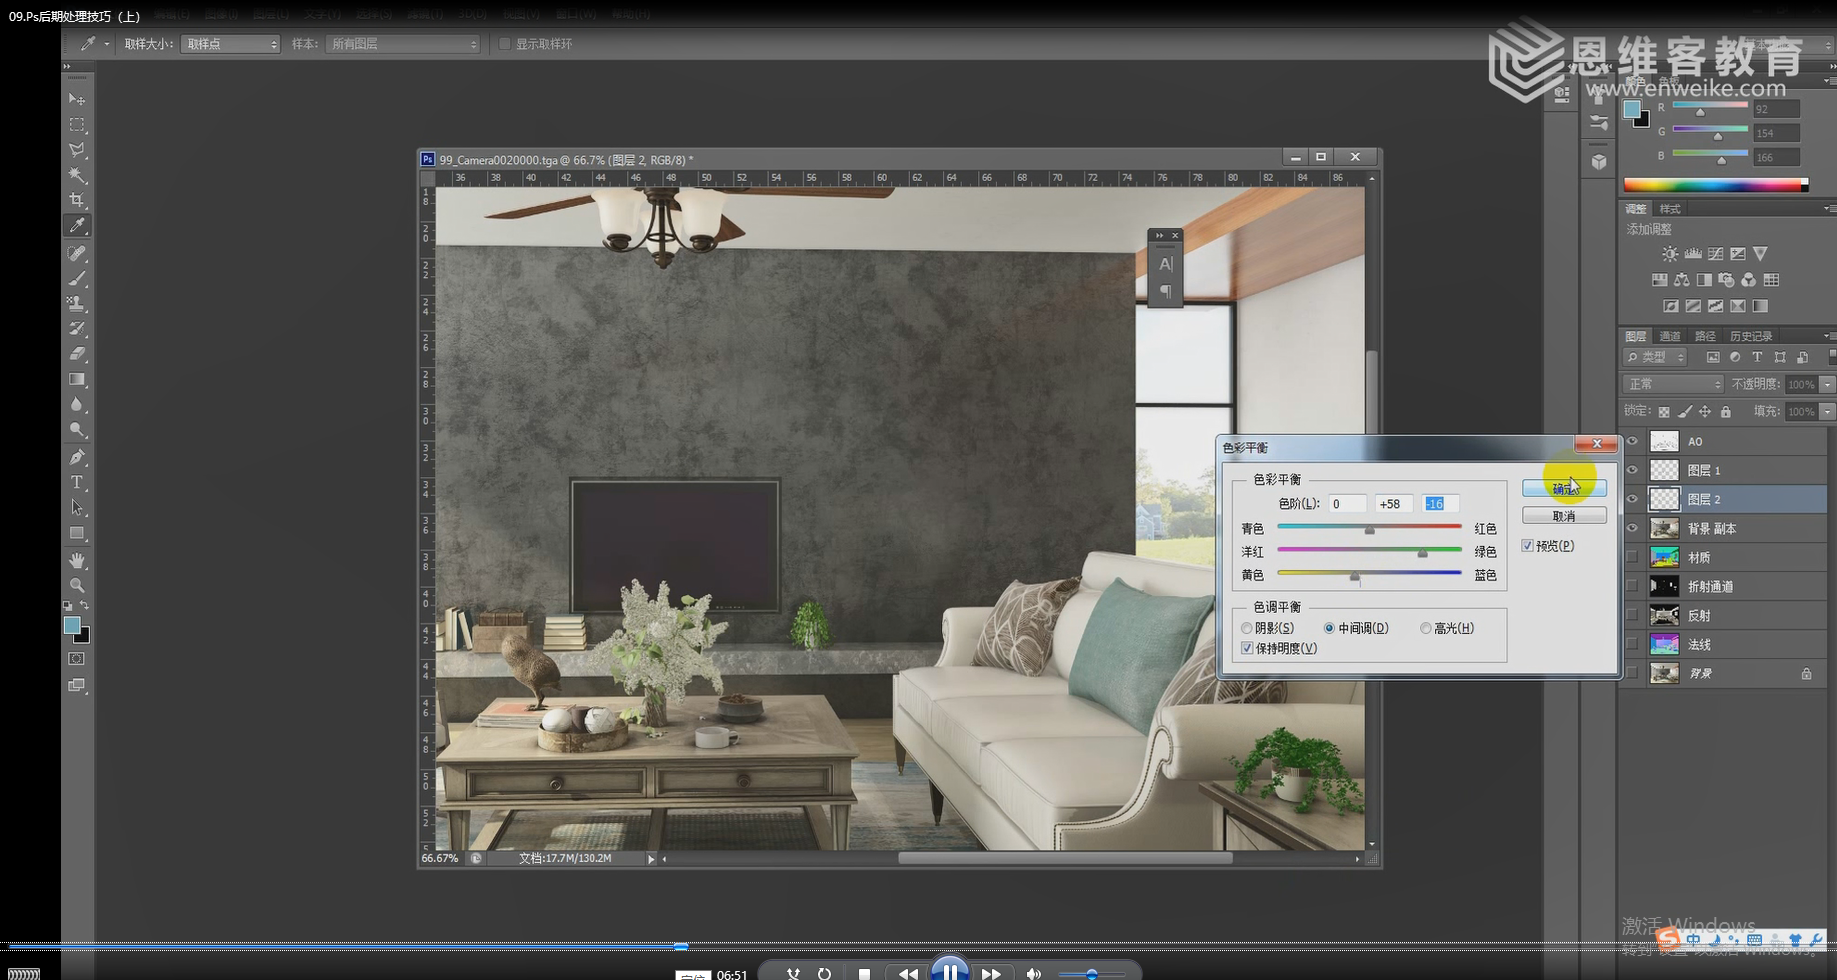Viewport: 1837px width, 980px height.
Task: Select the 阴影 shadows radio button
Action: [x=1247, y=628]
